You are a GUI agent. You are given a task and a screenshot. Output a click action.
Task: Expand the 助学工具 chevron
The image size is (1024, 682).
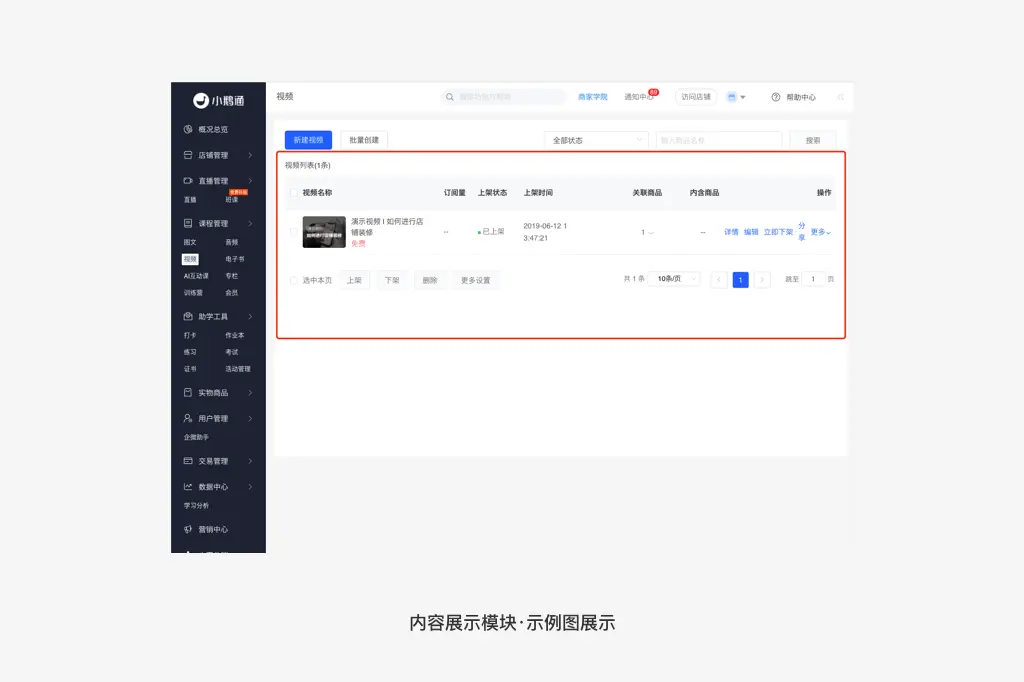[250, 316]
